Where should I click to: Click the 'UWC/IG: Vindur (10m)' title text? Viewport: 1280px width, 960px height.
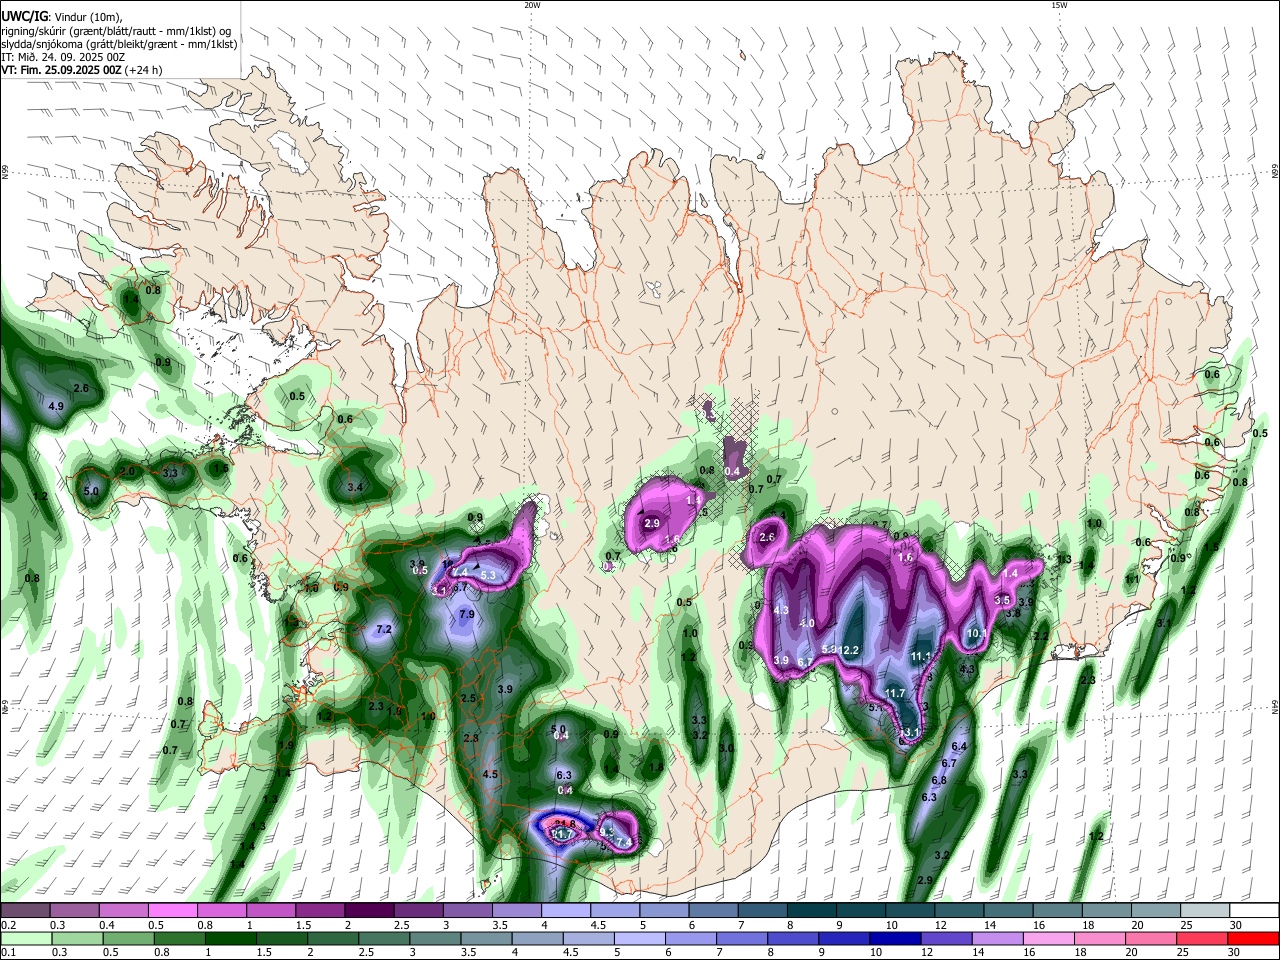[62, 17]
